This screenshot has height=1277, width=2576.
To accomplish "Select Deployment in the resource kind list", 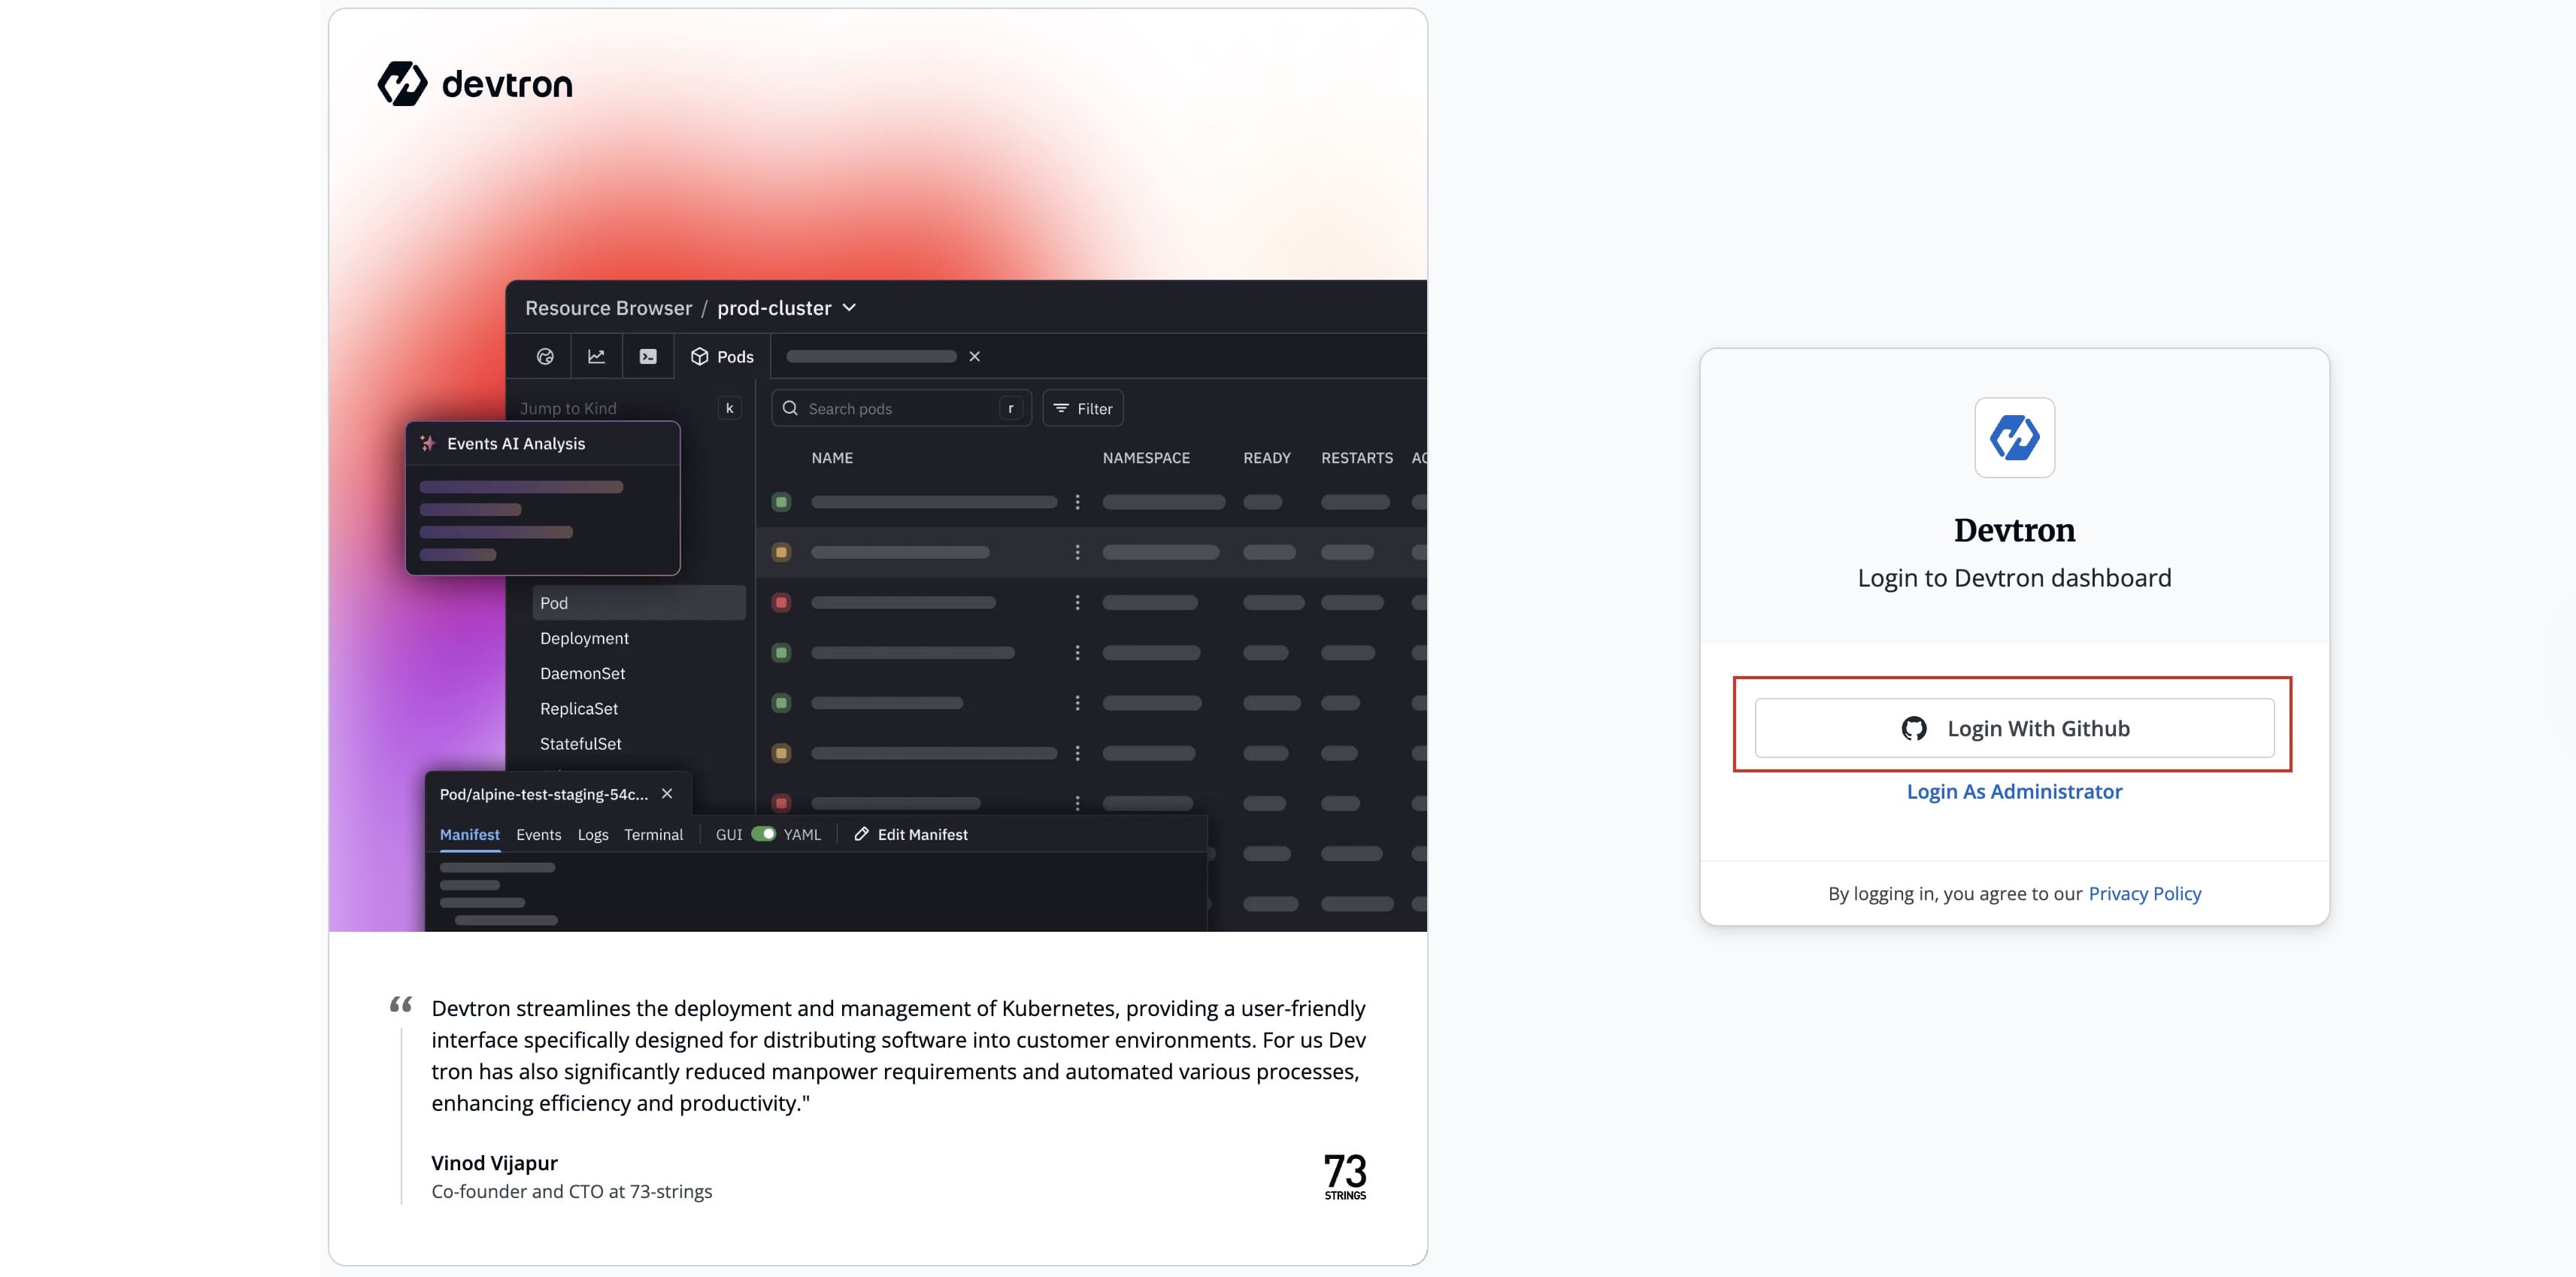I will (584, 639).
